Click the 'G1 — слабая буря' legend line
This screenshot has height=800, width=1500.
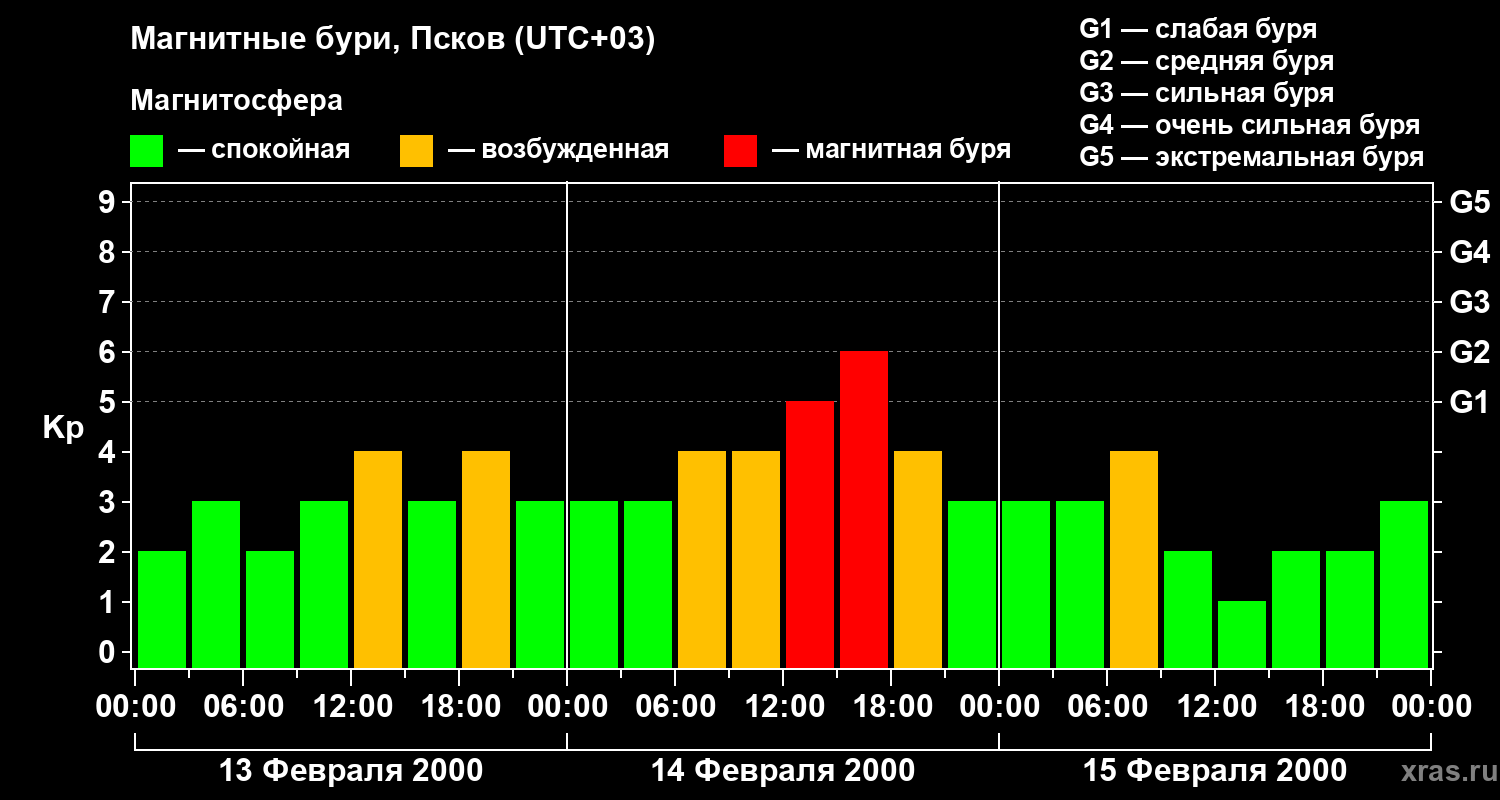click(x=1198, y=29)
